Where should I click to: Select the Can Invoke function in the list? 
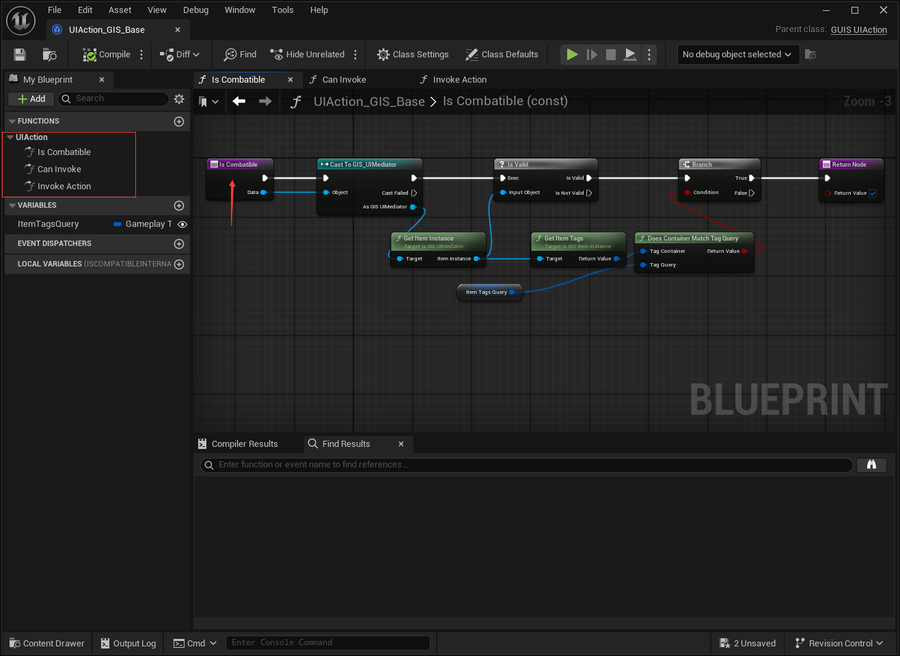click(x=59, y=169)
